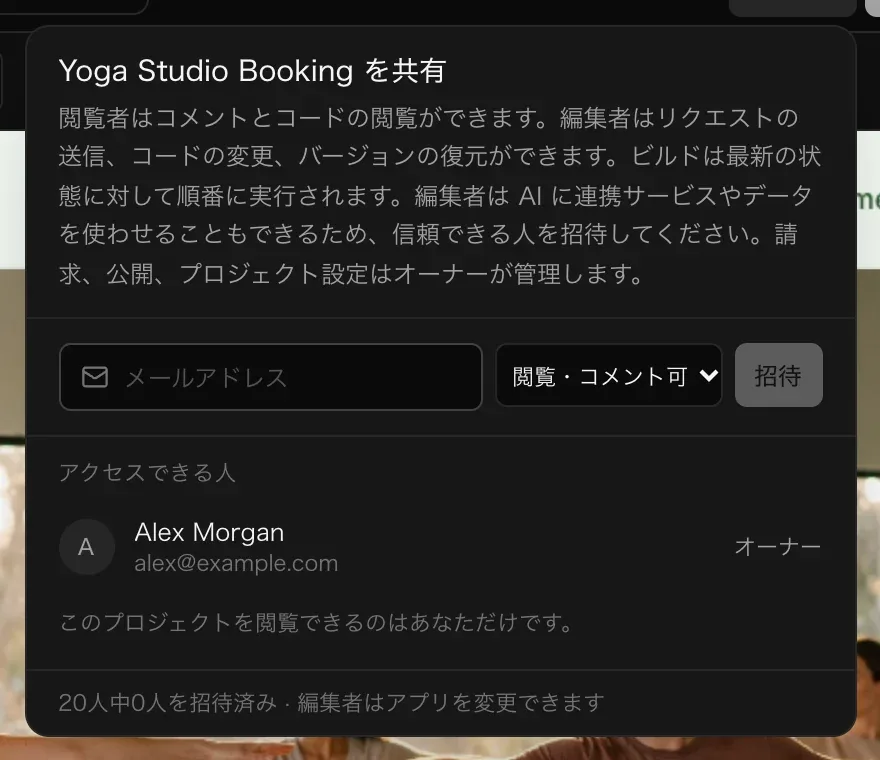Viewport: 880px width, 760px height.
Task: Click the 招待 invite button
Action: coord(778,376)
